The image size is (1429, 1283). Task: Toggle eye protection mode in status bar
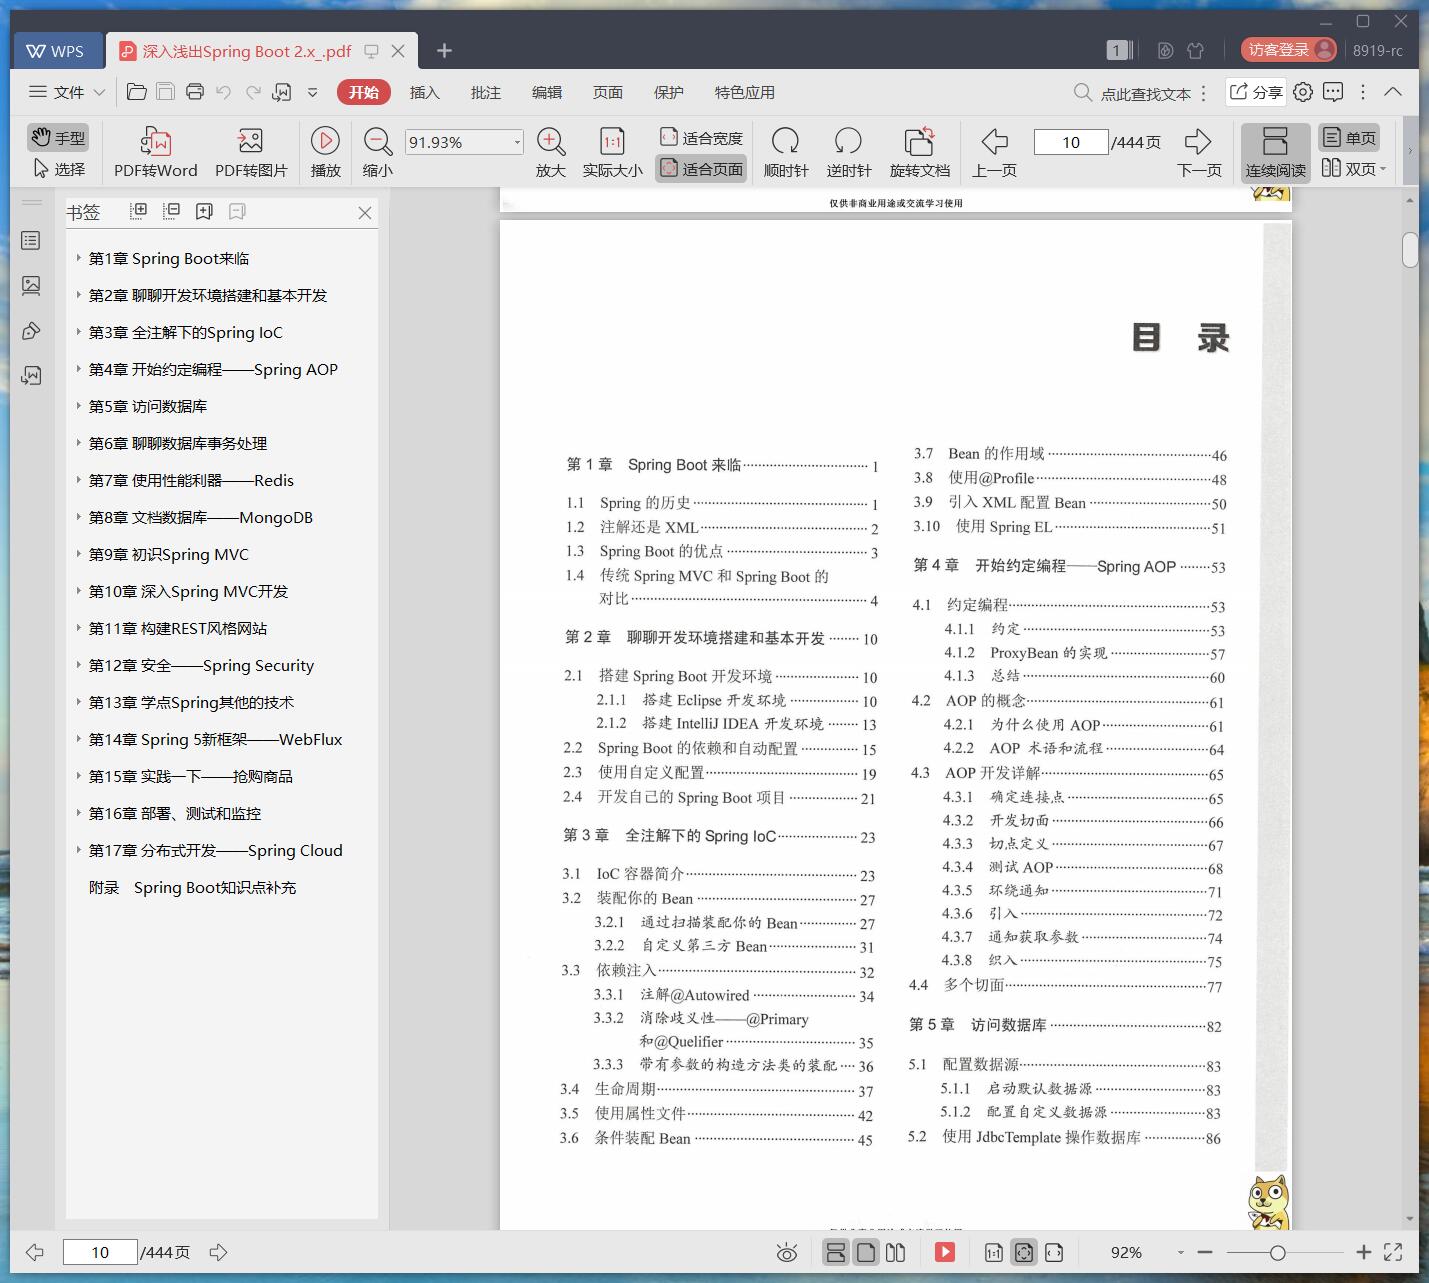click(x=787, y=1252)
